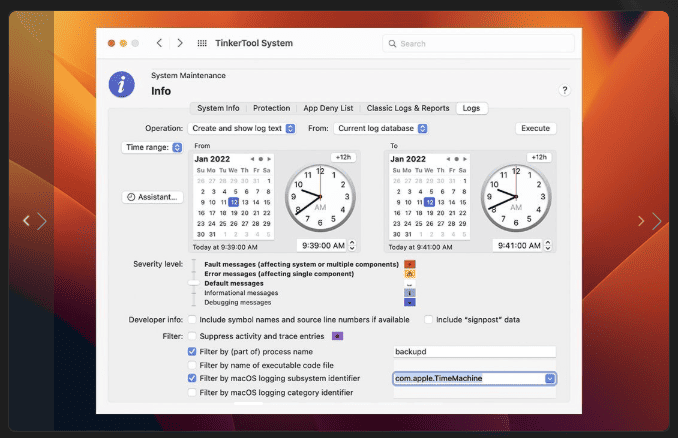This screenshot has width=678, height=438.
Task: Select day 11 in From calendar
Action: [x=224, y=202]
